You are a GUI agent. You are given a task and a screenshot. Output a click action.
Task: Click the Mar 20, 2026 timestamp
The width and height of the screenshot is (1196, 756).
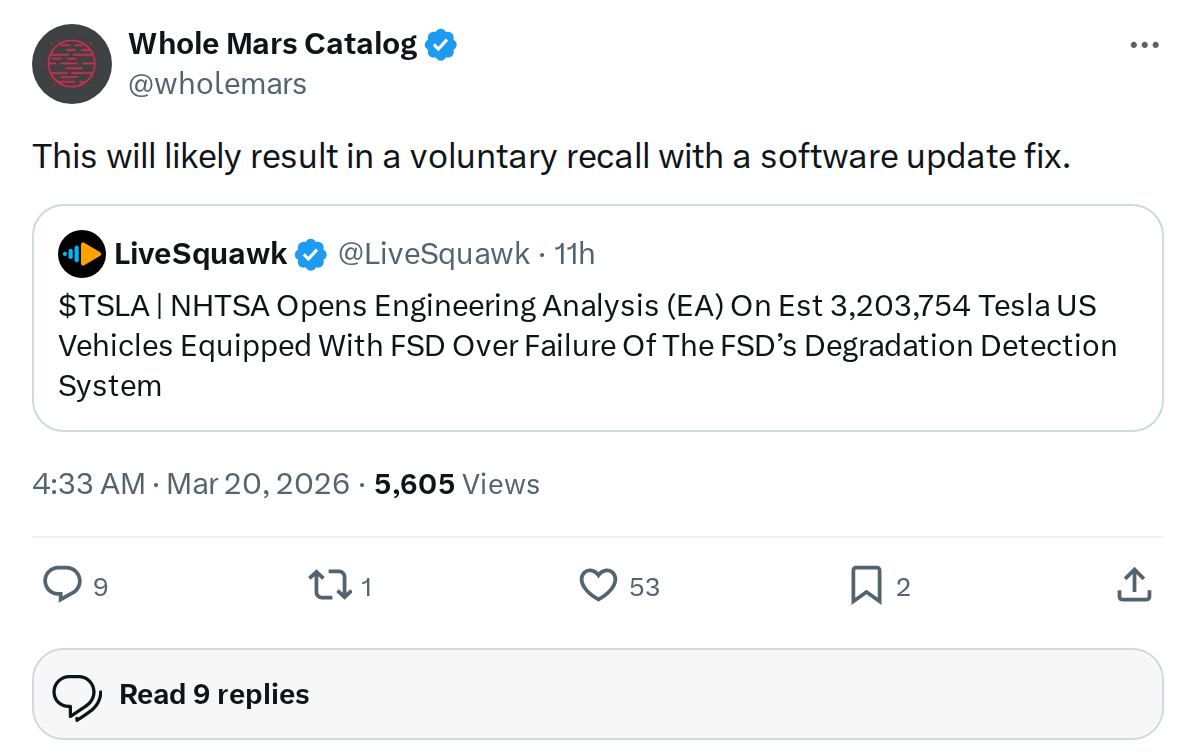259,483
